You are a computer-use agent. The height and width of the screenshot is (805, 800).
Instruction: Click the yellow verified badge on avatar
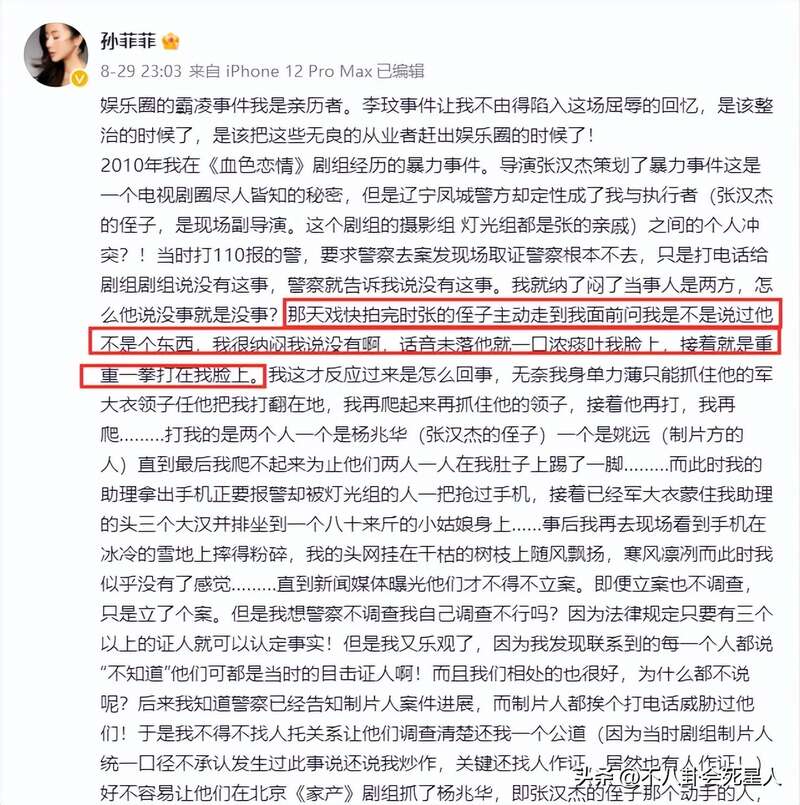pyautogui.click(x=79, y=78)
